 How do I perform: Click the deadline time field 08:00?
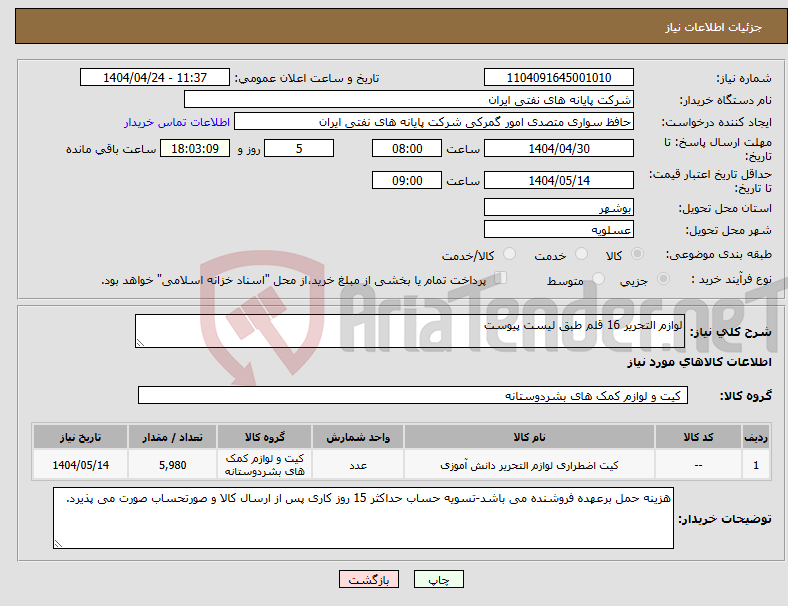click(x=407, y=148)
